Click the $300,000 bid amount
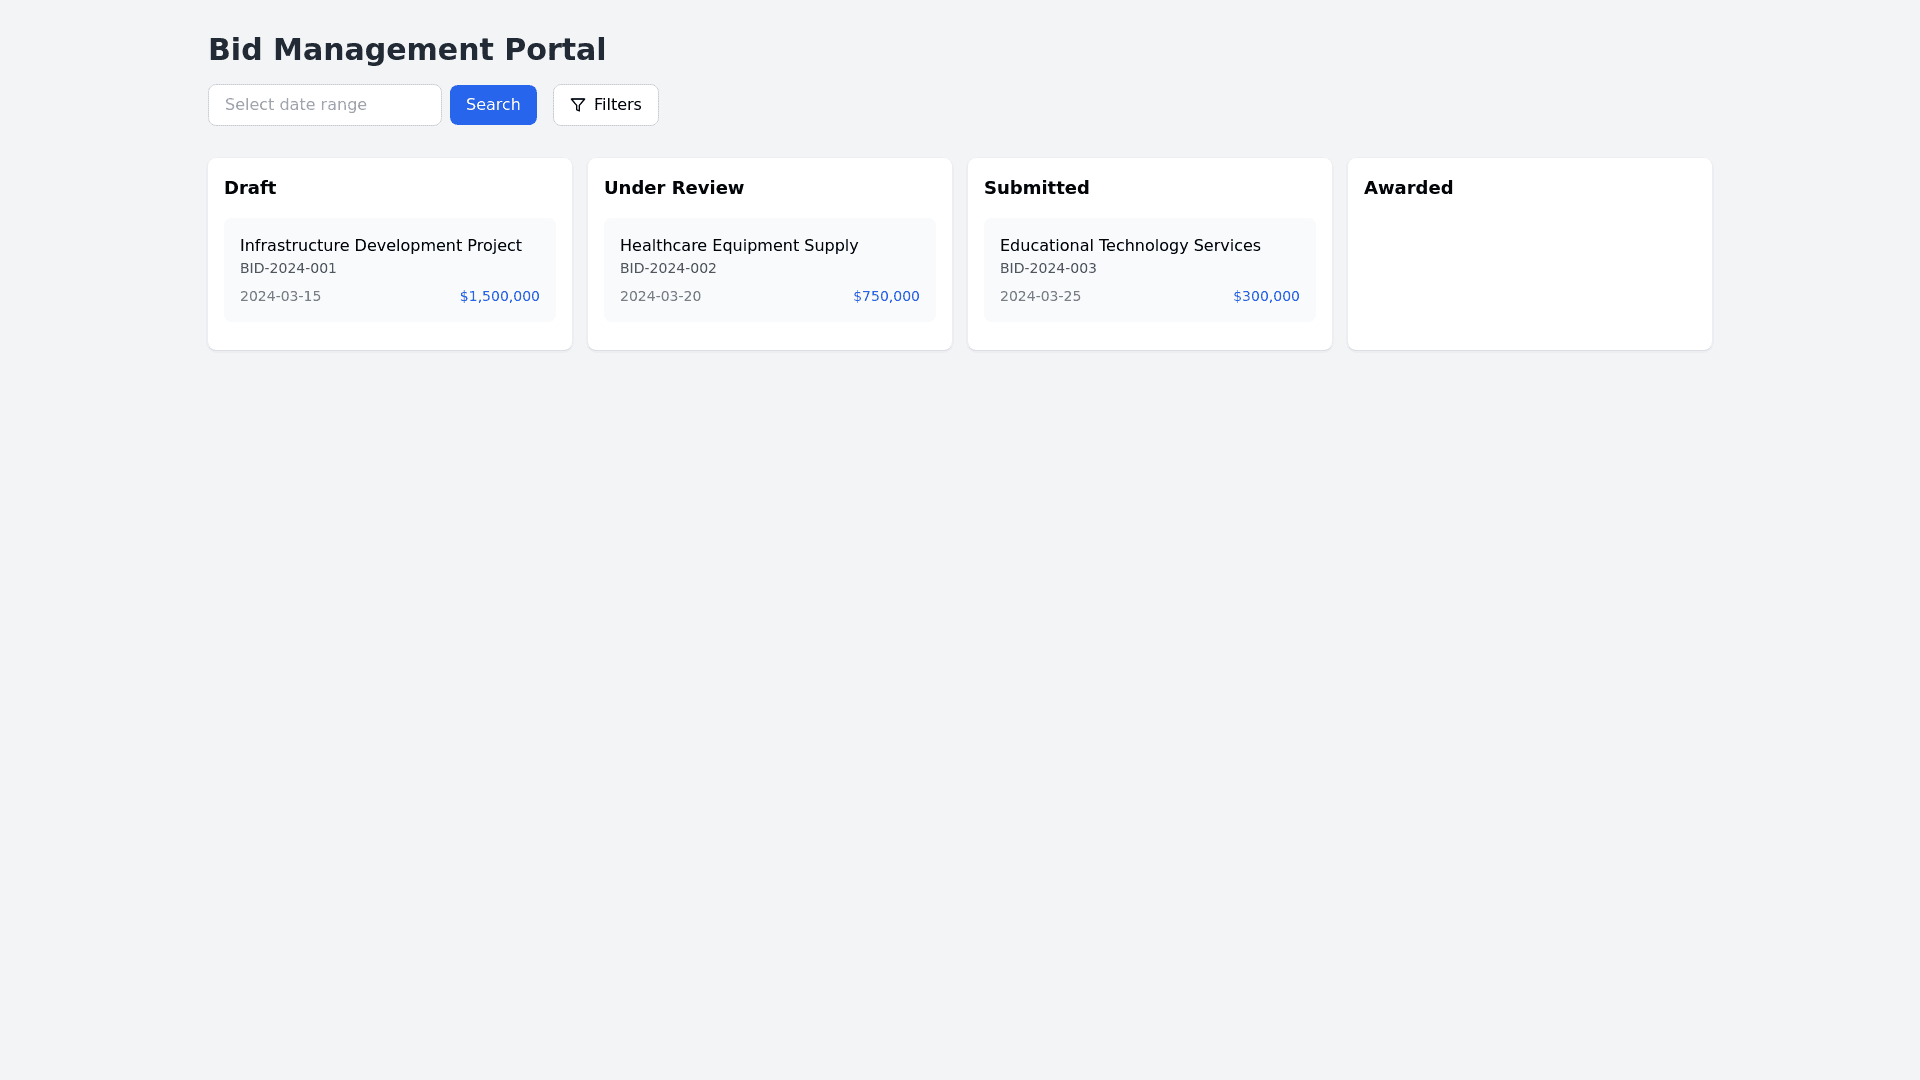 [x=1266, y=296]
